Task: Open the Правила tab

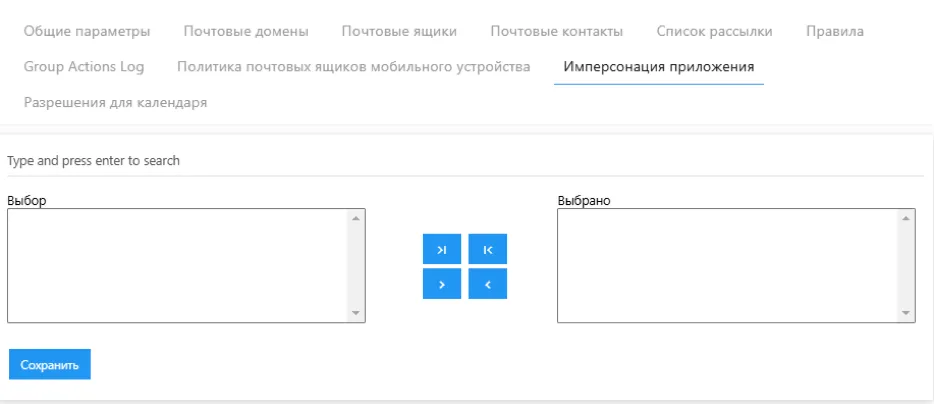Action: (835, 32)
